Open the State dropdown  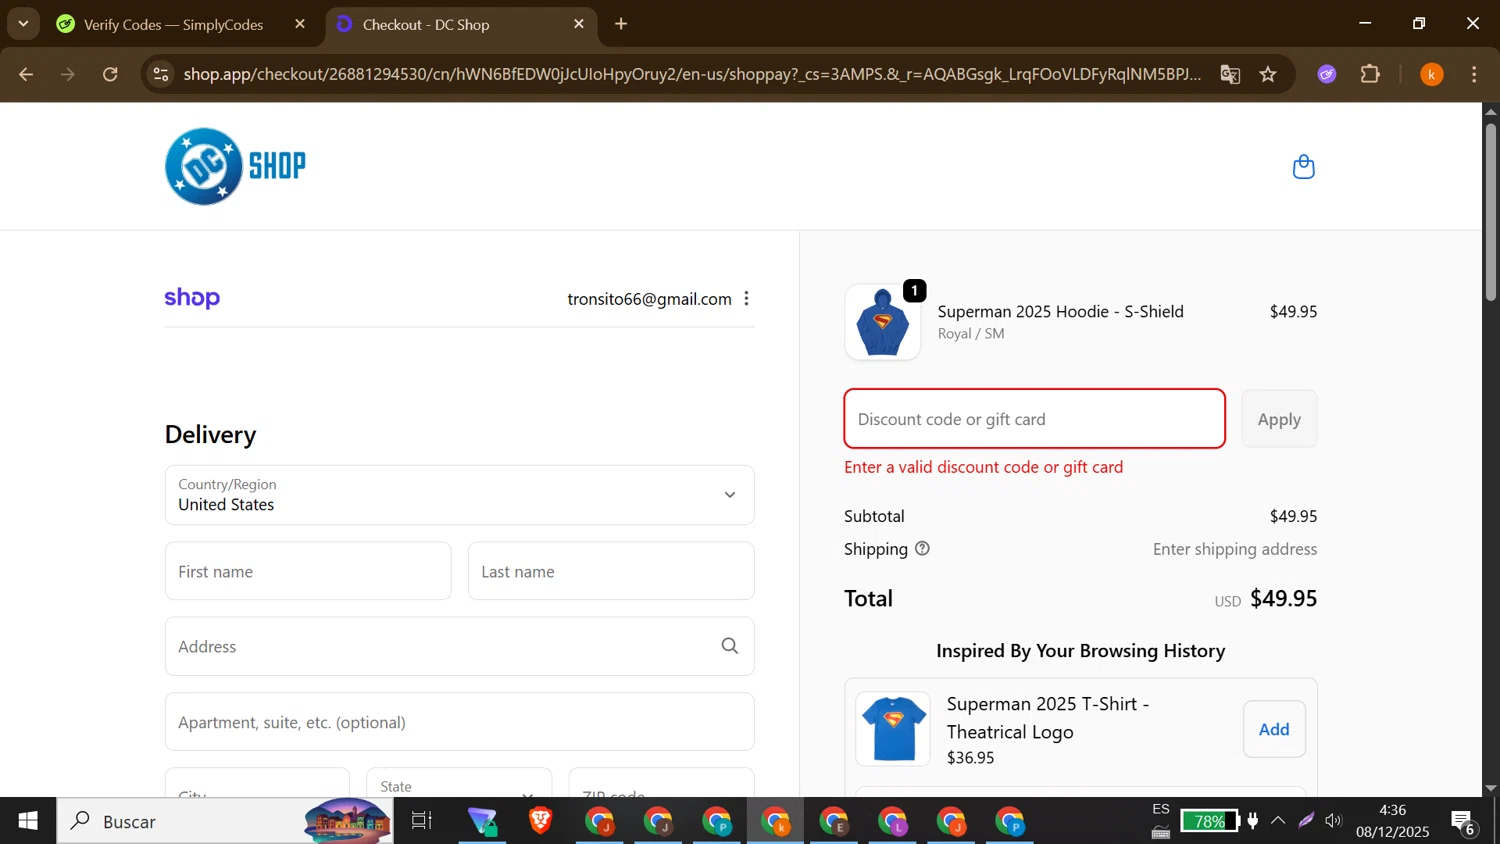click(459, 783)
